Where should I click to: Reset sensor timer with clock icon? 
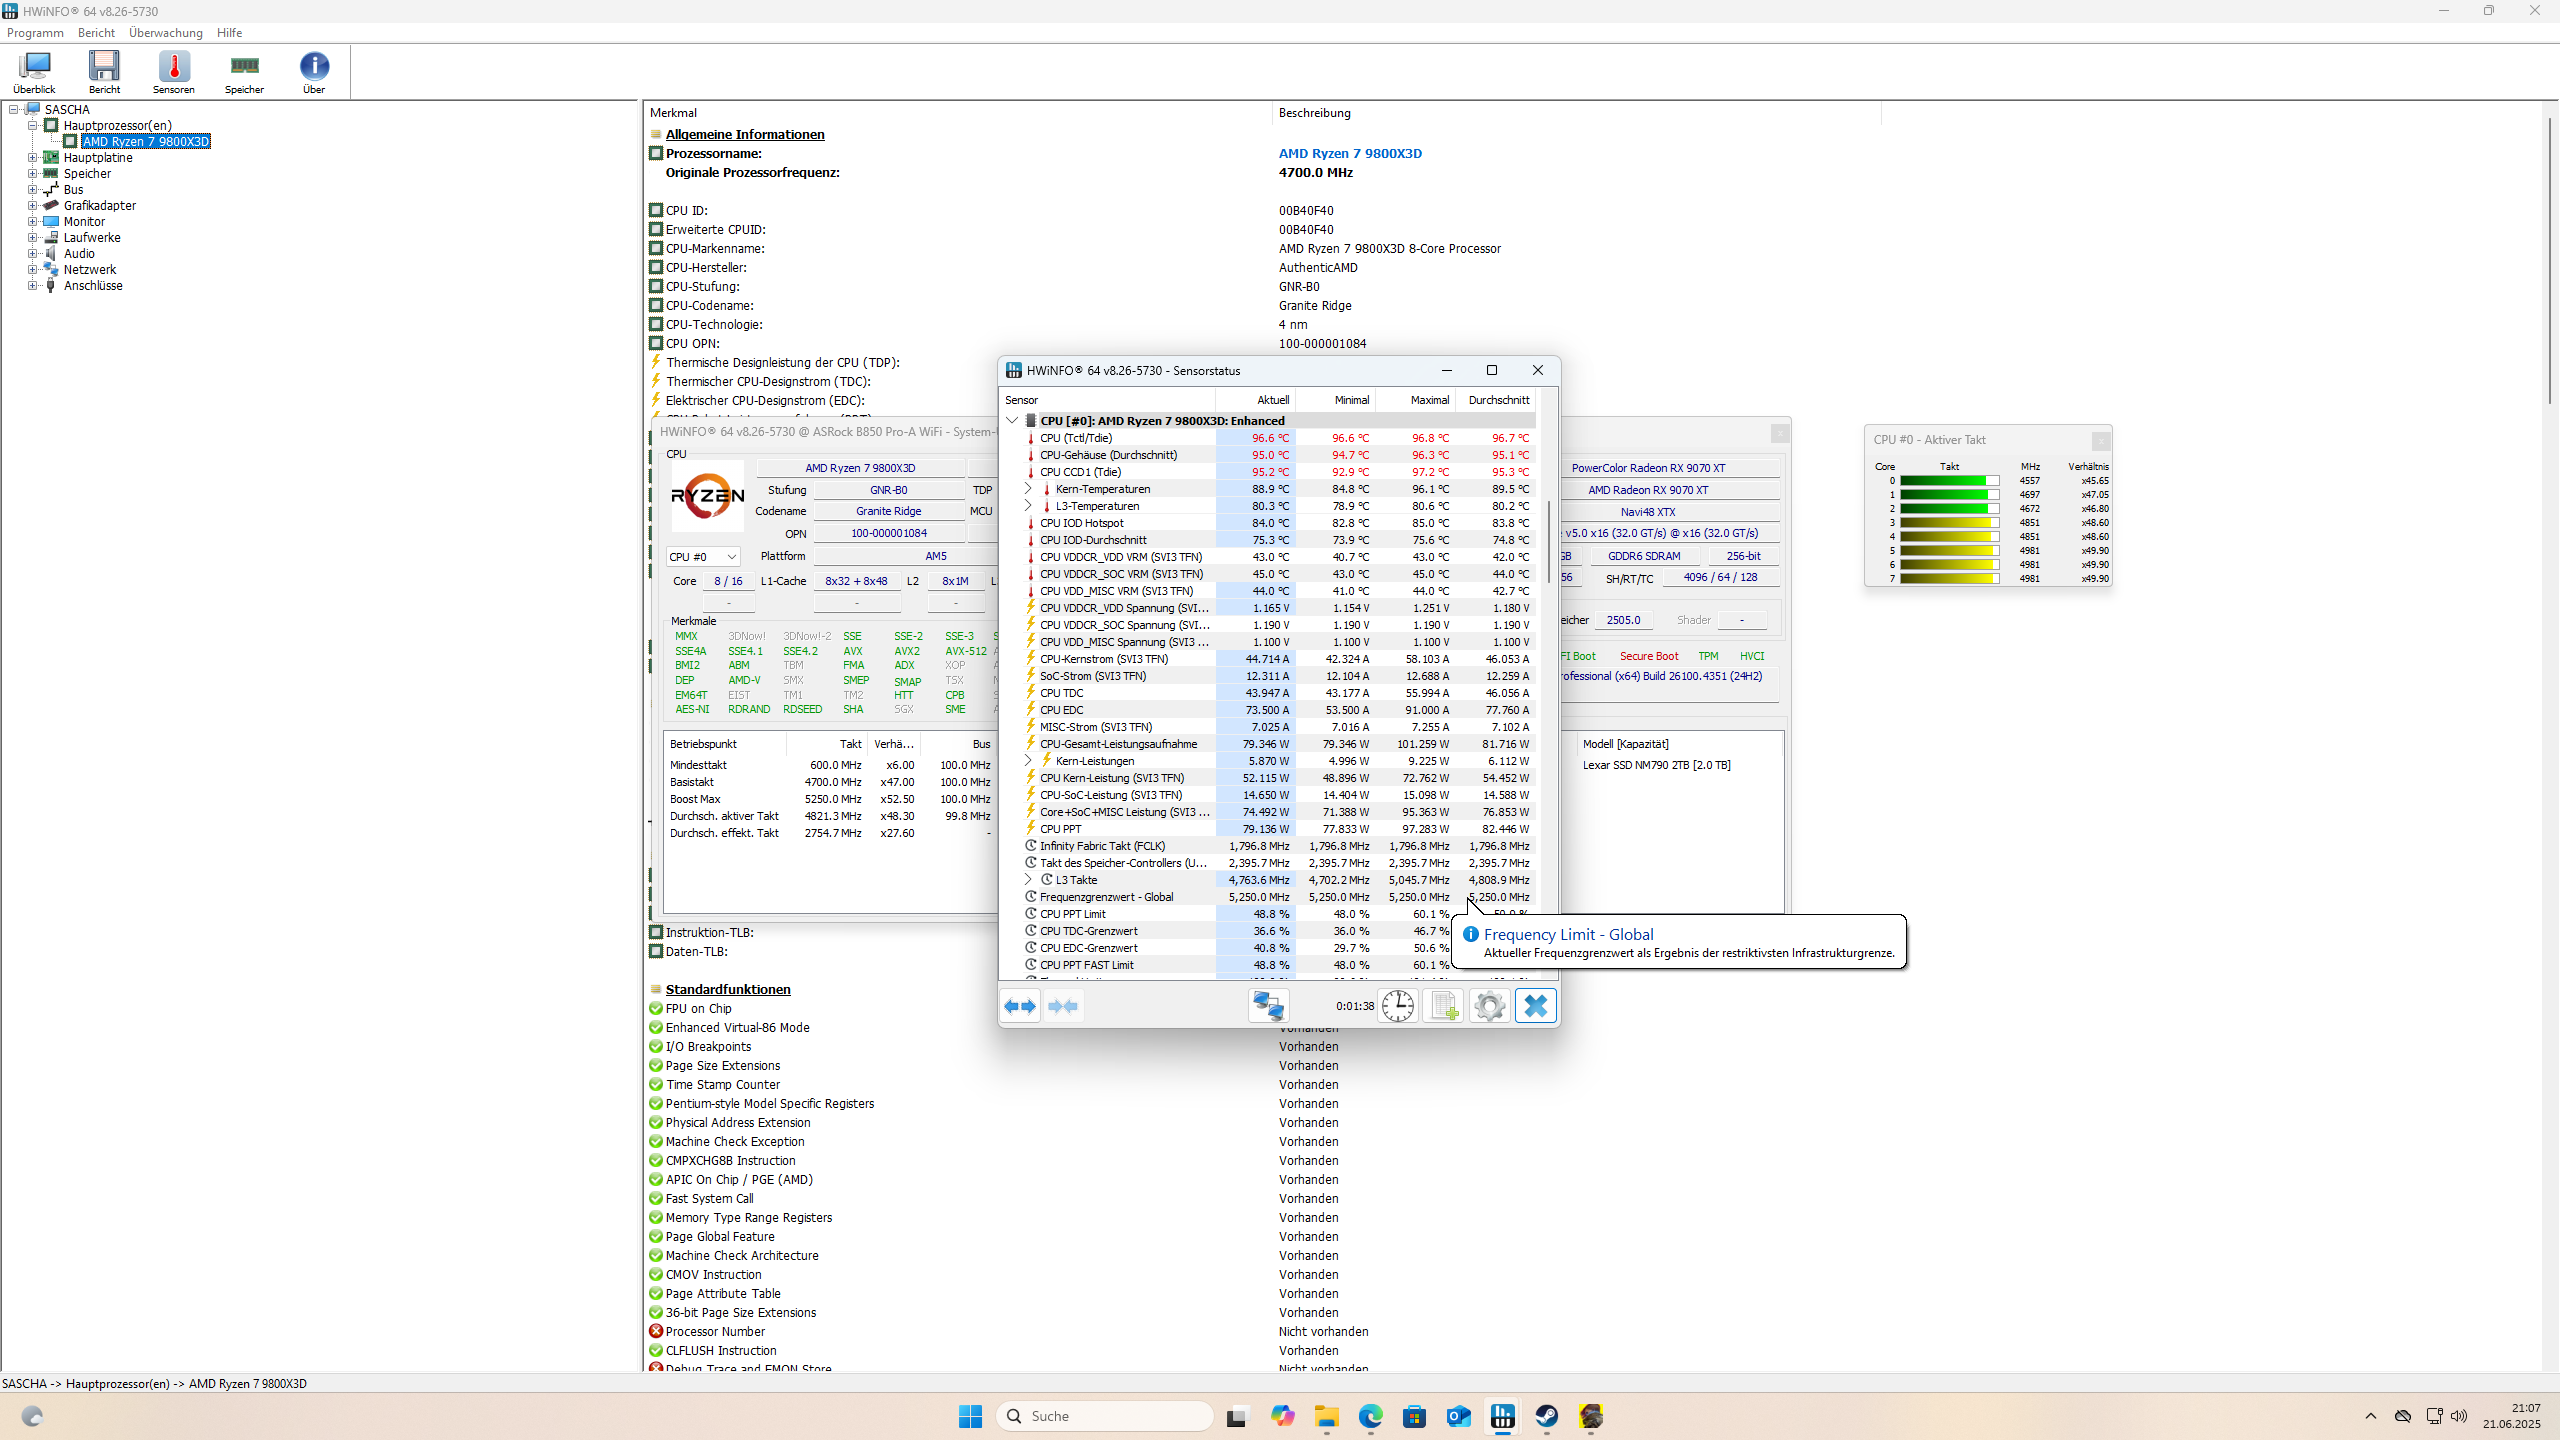(x=1397, y=1006)
